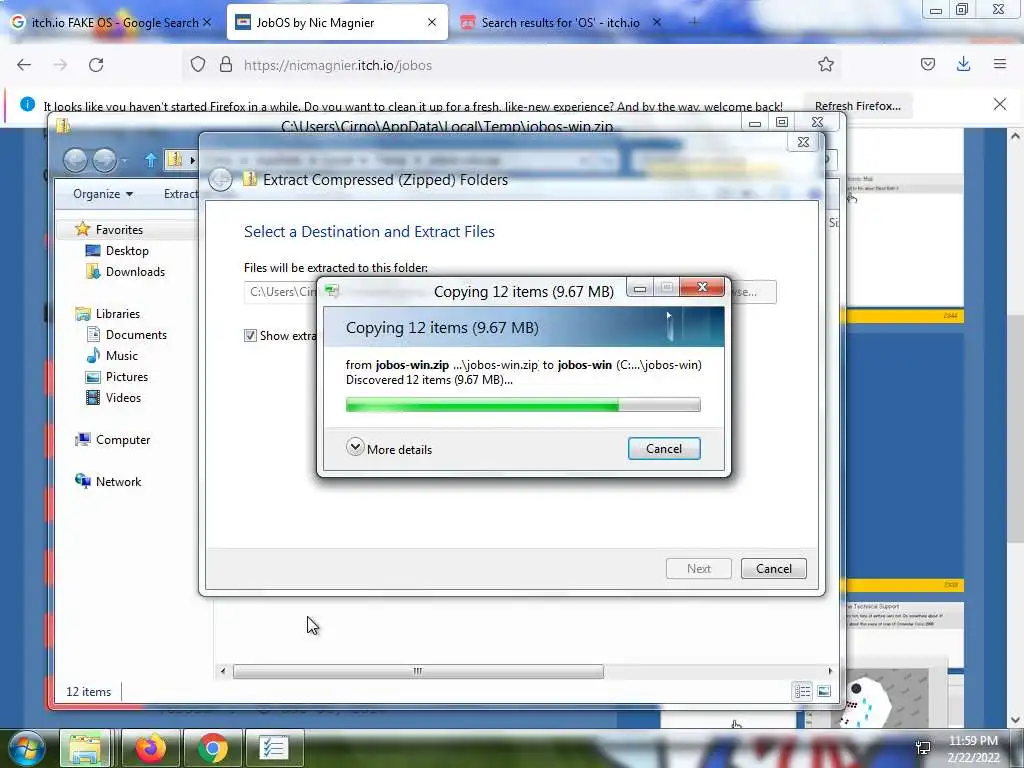Open checklist app in taskbar
This screenshot has width=1024, height=768.
pos(274,748)
